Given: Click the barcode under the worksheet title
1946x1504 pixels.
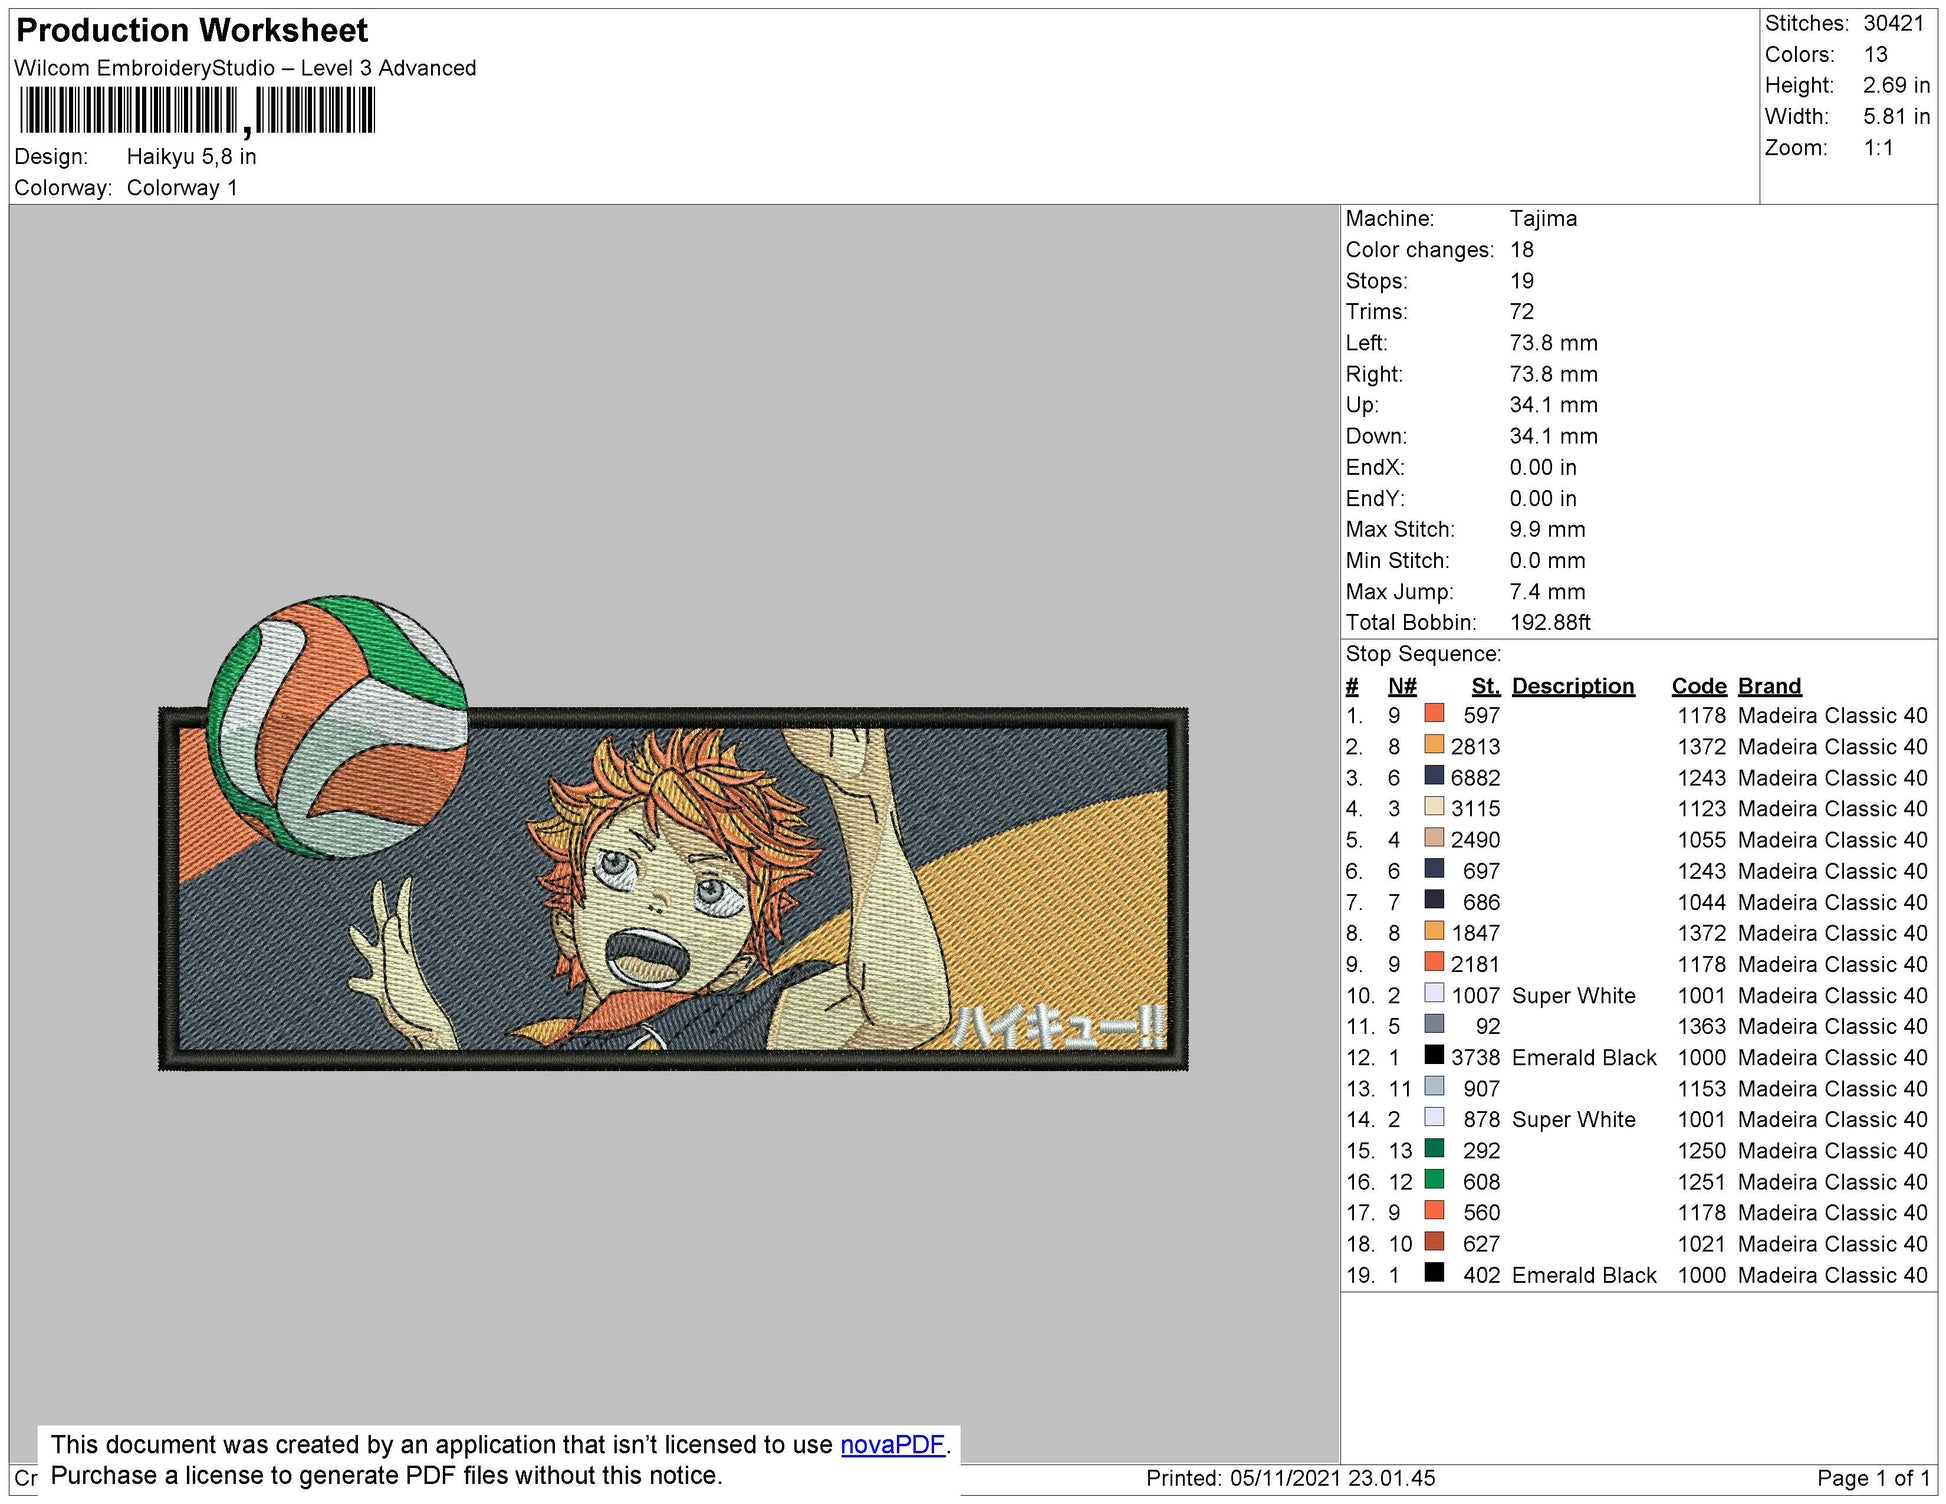Looking at the screenshot, I should click(x=197, y=110).
